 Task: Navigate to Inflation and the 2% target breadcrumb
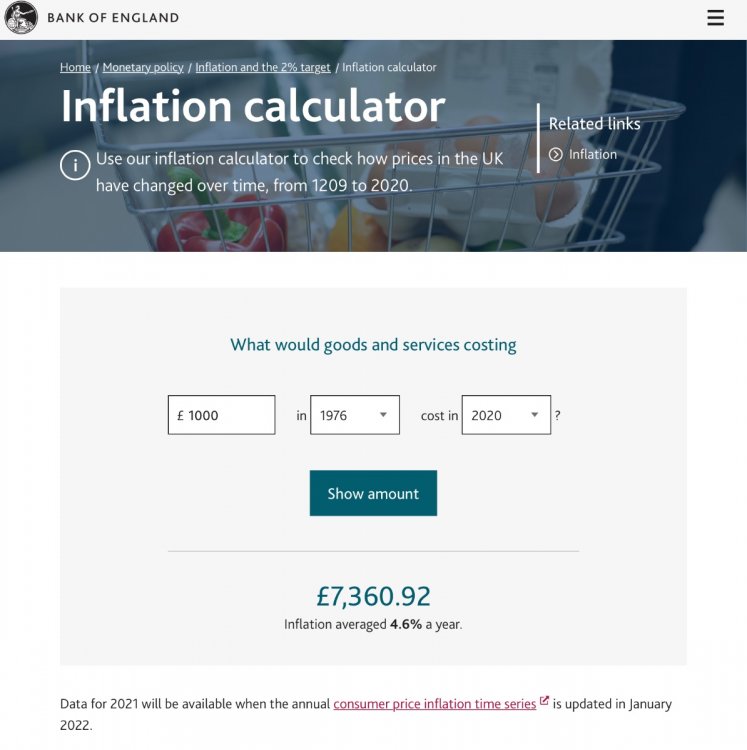pyautogui.click(x=262, y=68)
